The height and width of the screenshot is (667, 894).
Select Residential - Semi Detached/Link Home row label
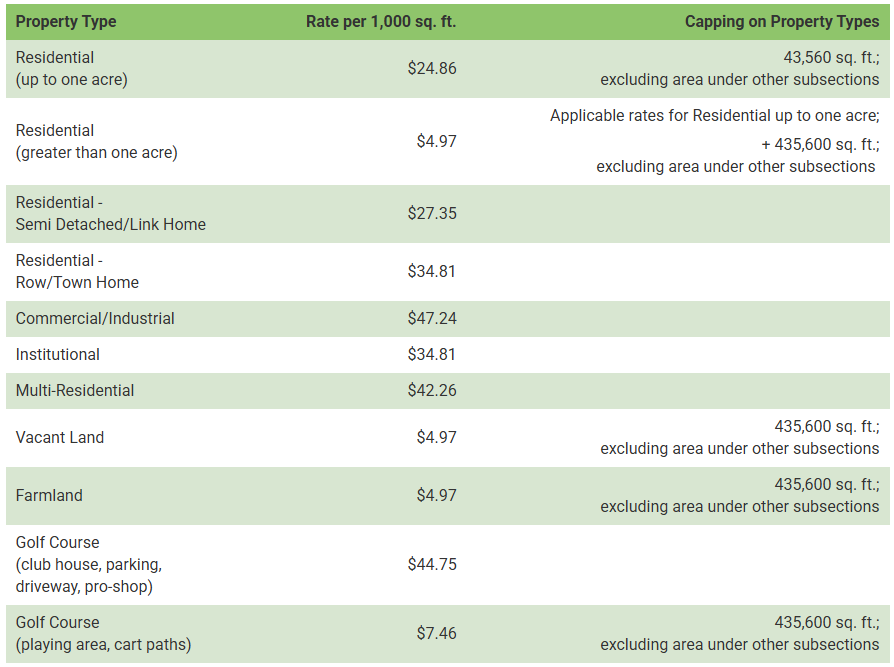pos(110,213)
